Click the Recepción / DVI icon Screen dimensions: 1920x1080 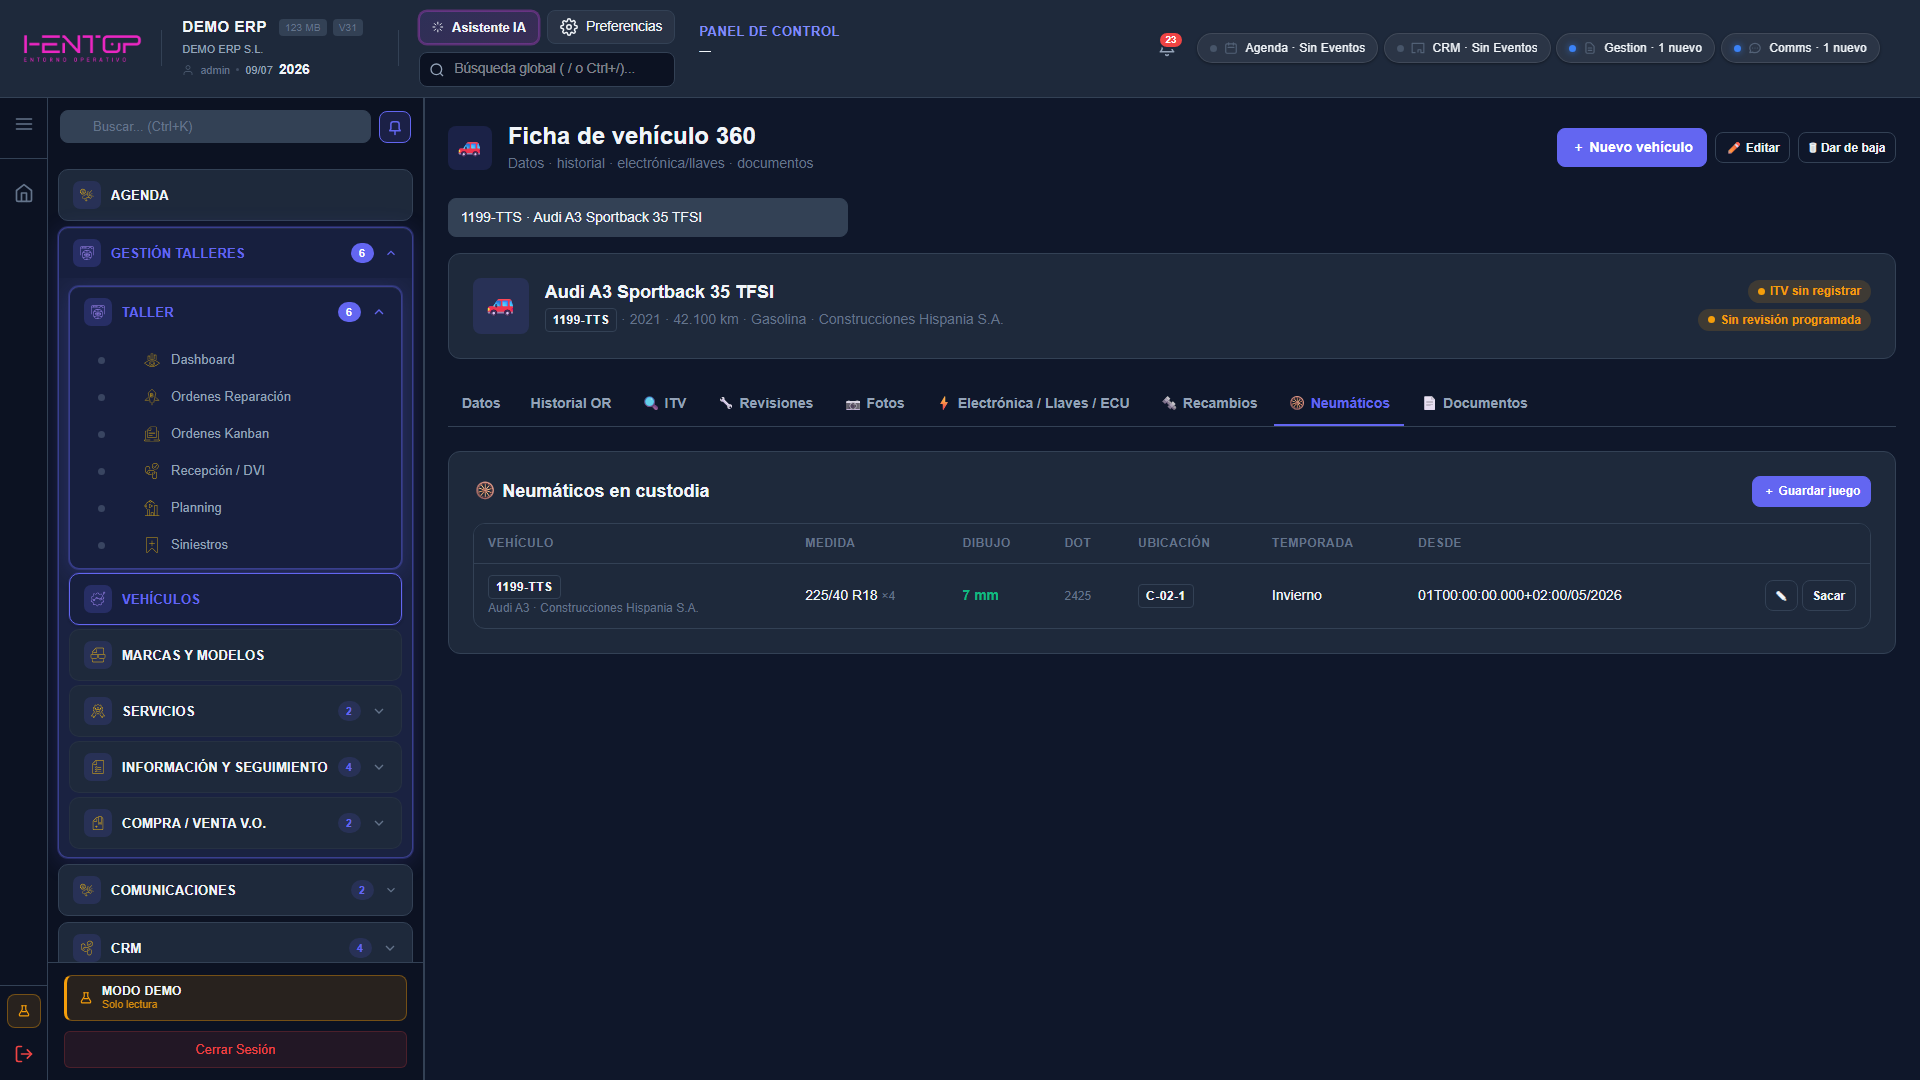click(152, 471)
